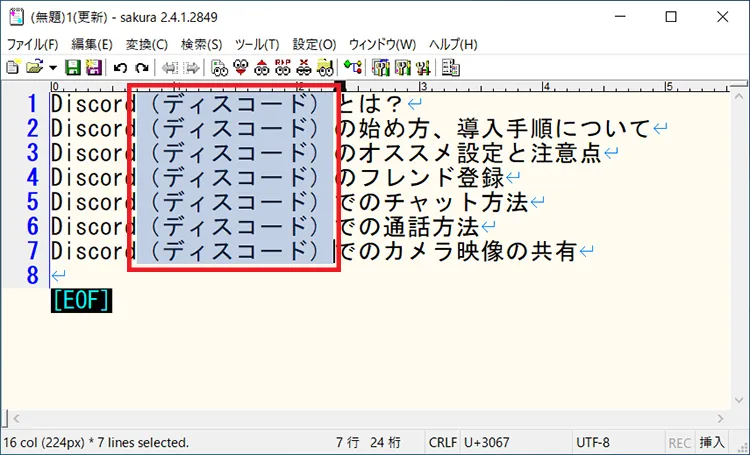This screenshot has height=455, width=750.
Task: Minimize the sakura window
Action: click(x=620, y=17)
